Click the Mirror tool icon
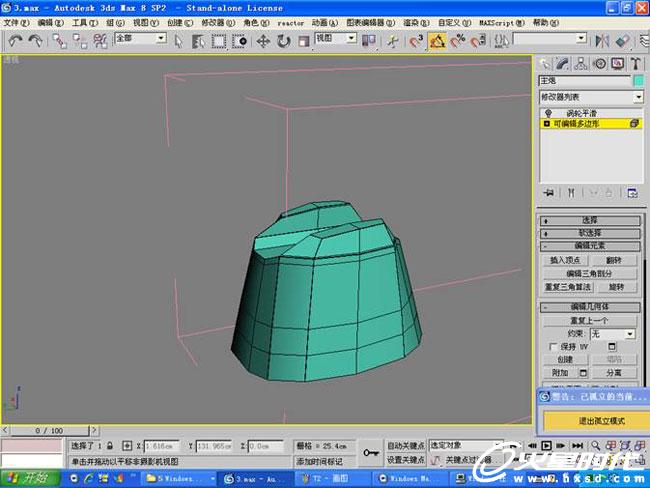650x488 pixels. [602, 41]
